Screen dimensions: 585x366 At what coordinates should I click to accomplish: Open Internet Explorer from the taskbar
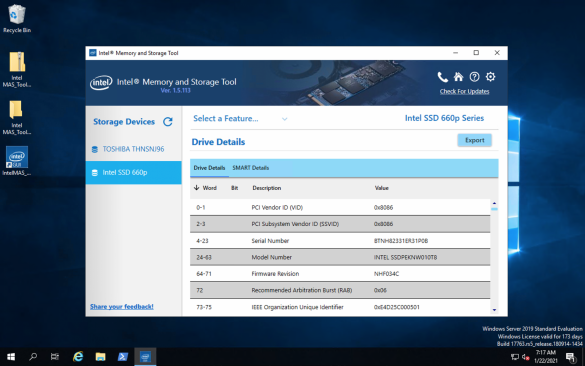[78, 357]
